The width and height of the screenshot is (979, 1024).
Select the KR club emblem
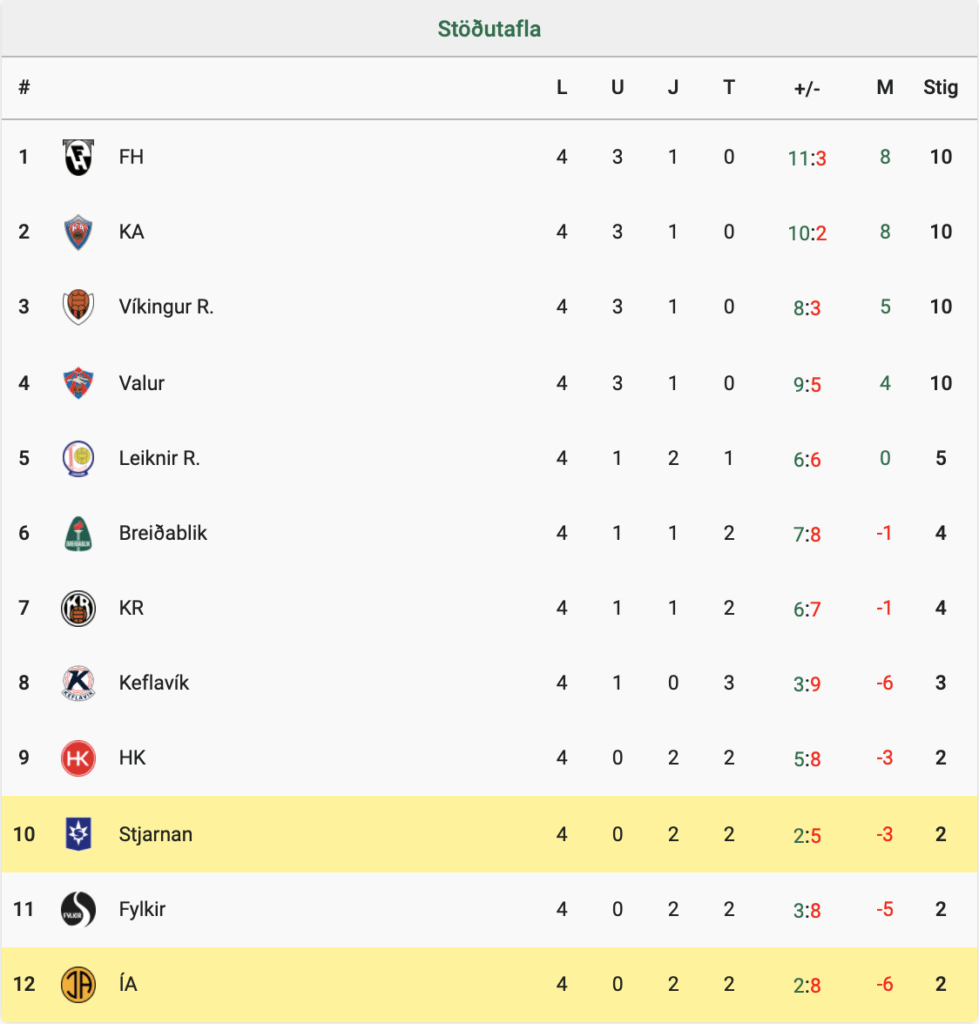click(78, 609)
